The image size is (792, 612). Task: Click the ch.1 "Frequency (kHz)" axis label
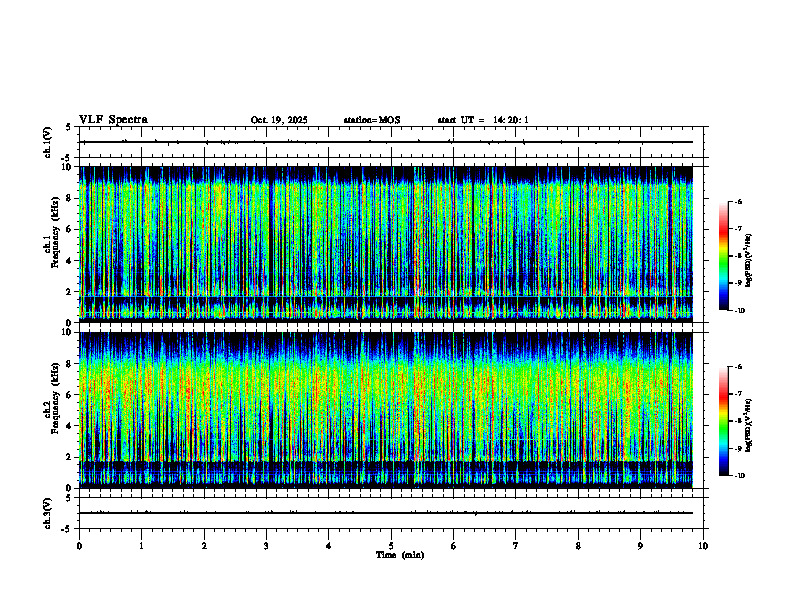pos(55,232)
